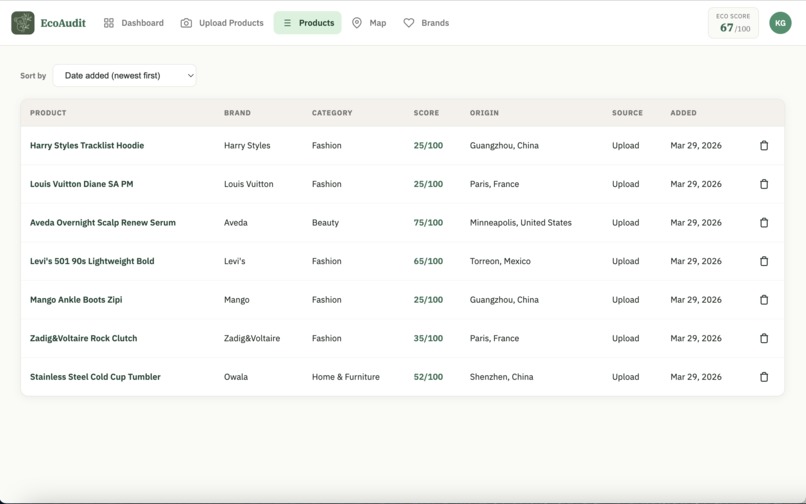Image resolution: width=806 pixels, height=504 pixels.
Task: Click the PRODUCT column header
Action: tap(48, 113)
